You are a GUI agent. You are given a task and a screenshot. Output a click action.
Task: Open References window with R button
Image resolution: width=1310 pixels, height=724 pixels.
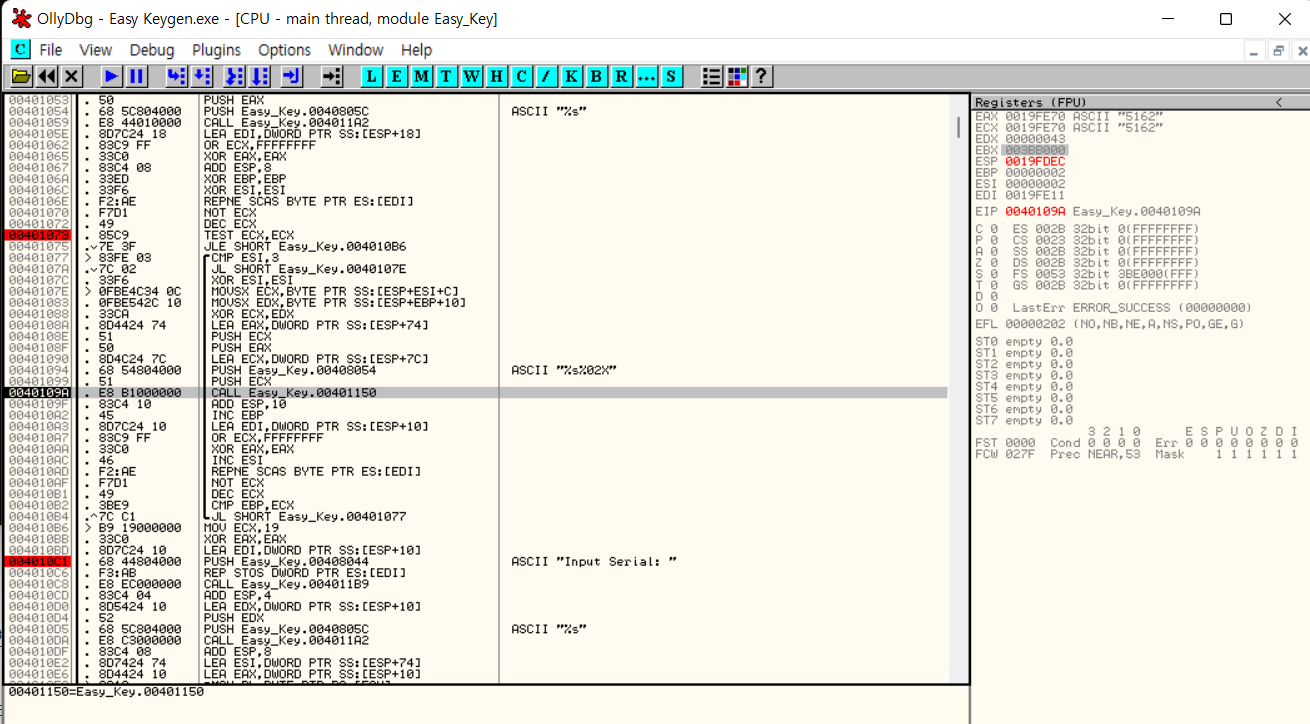click(x=622, y=76)
